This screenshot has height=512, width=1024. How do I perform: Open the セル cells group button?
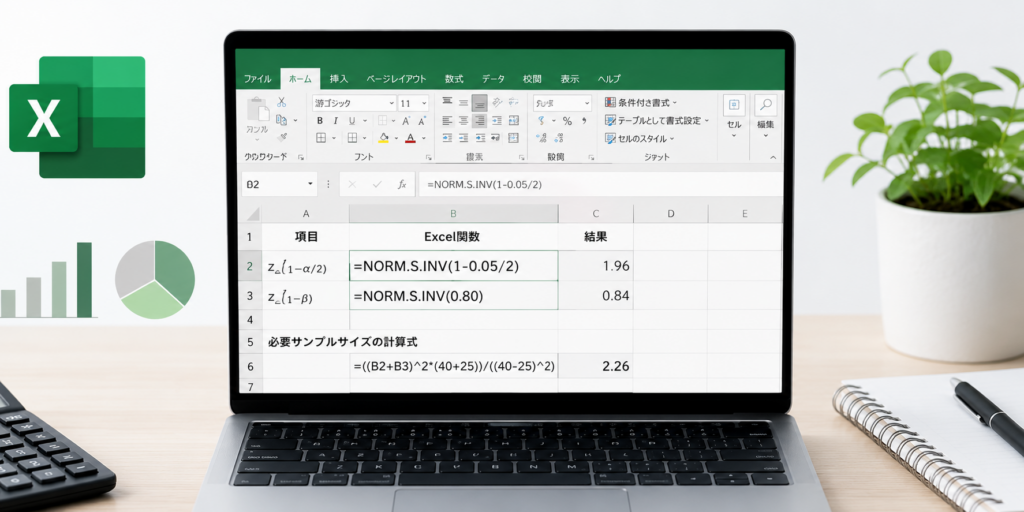coord(734,117)
